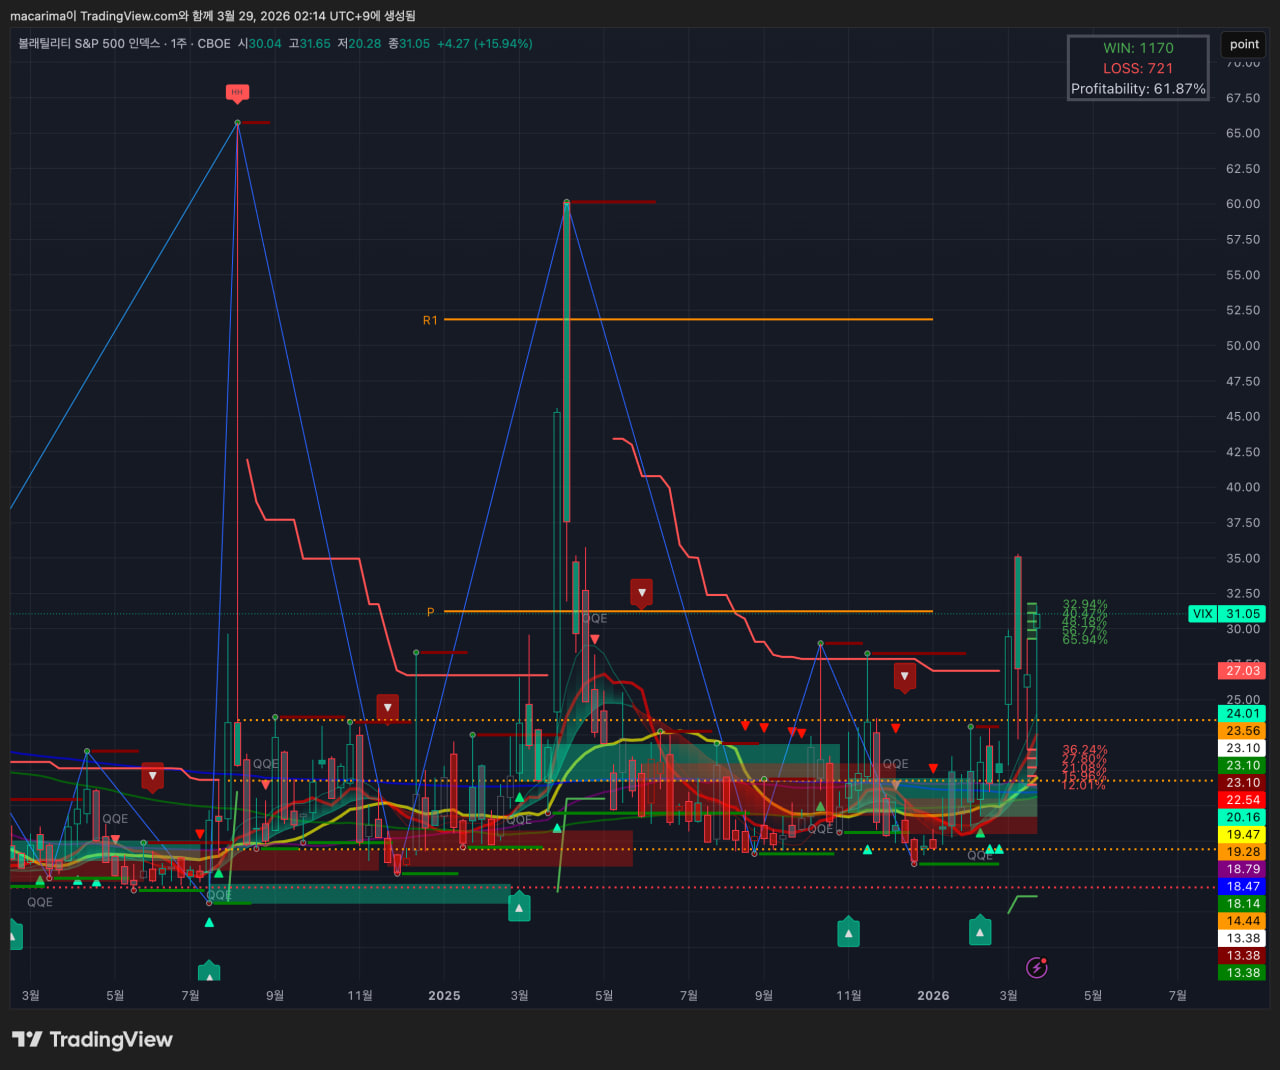Click the R1 pivot level label
This screenshot has width=1280, height=1070.
pyautogui.click(x=430, y=320)
